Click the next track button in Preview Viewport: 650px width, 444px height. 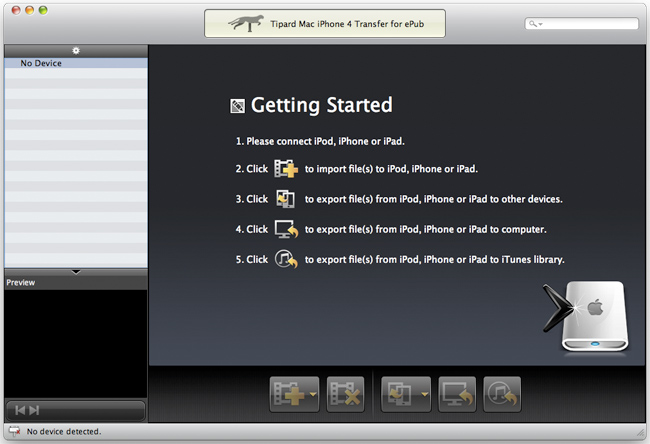34,410
